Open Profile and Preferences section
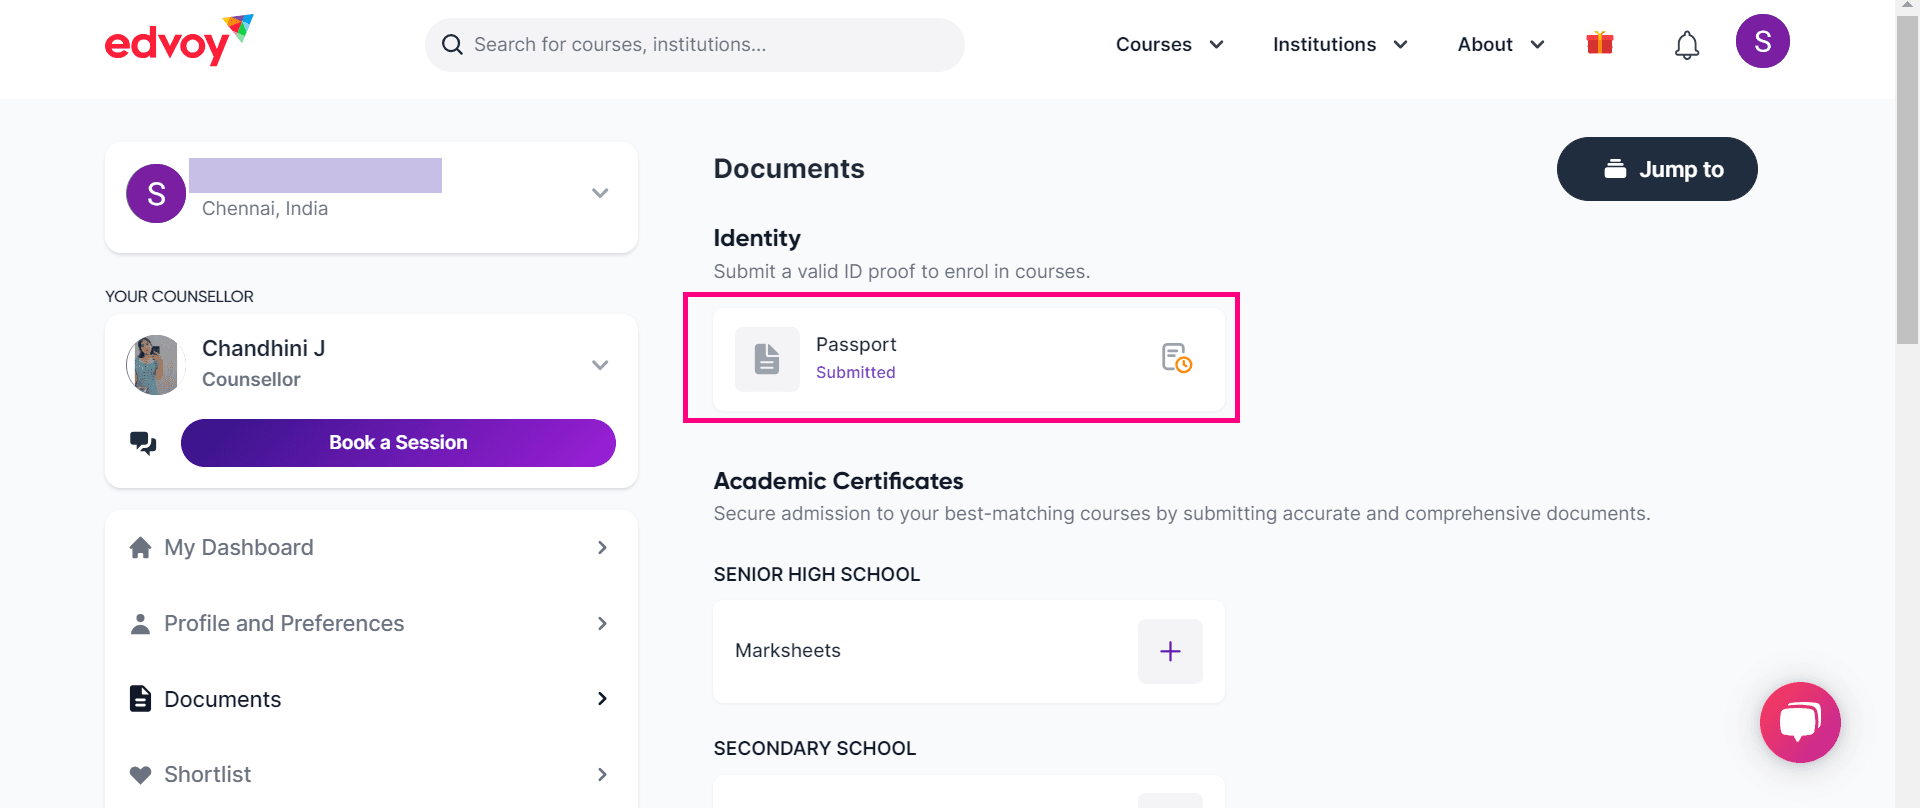The image size is (1920, 808). point(371,624)
